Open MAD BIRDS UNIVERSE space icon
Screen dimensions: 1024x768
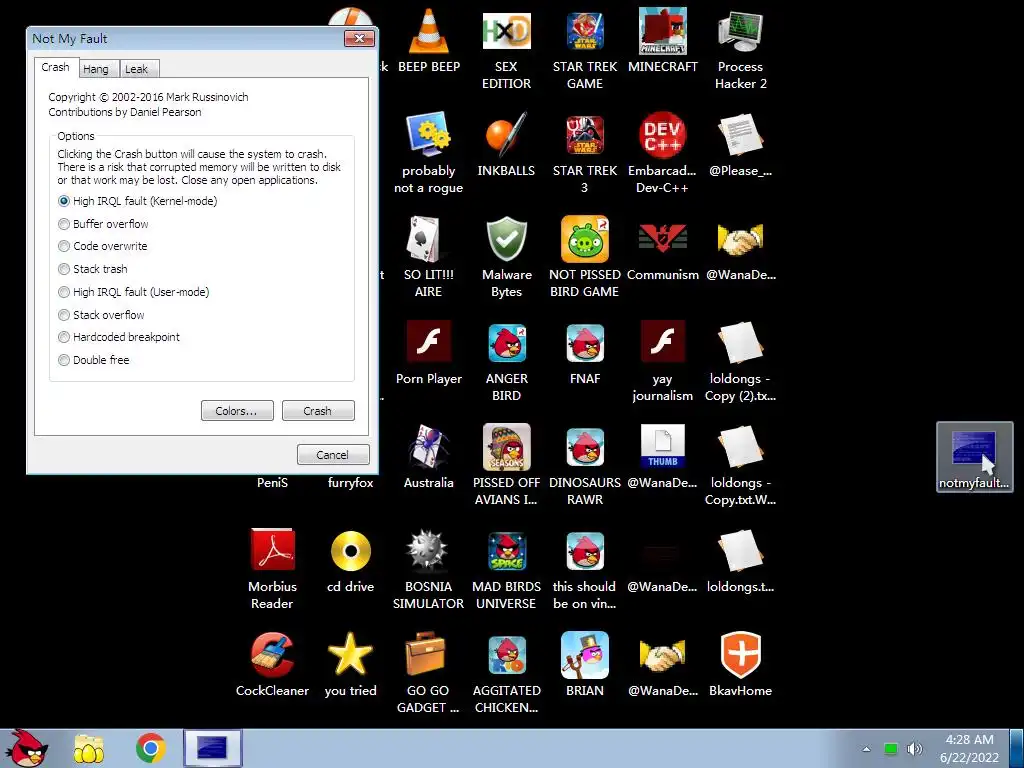pos(506,569)
